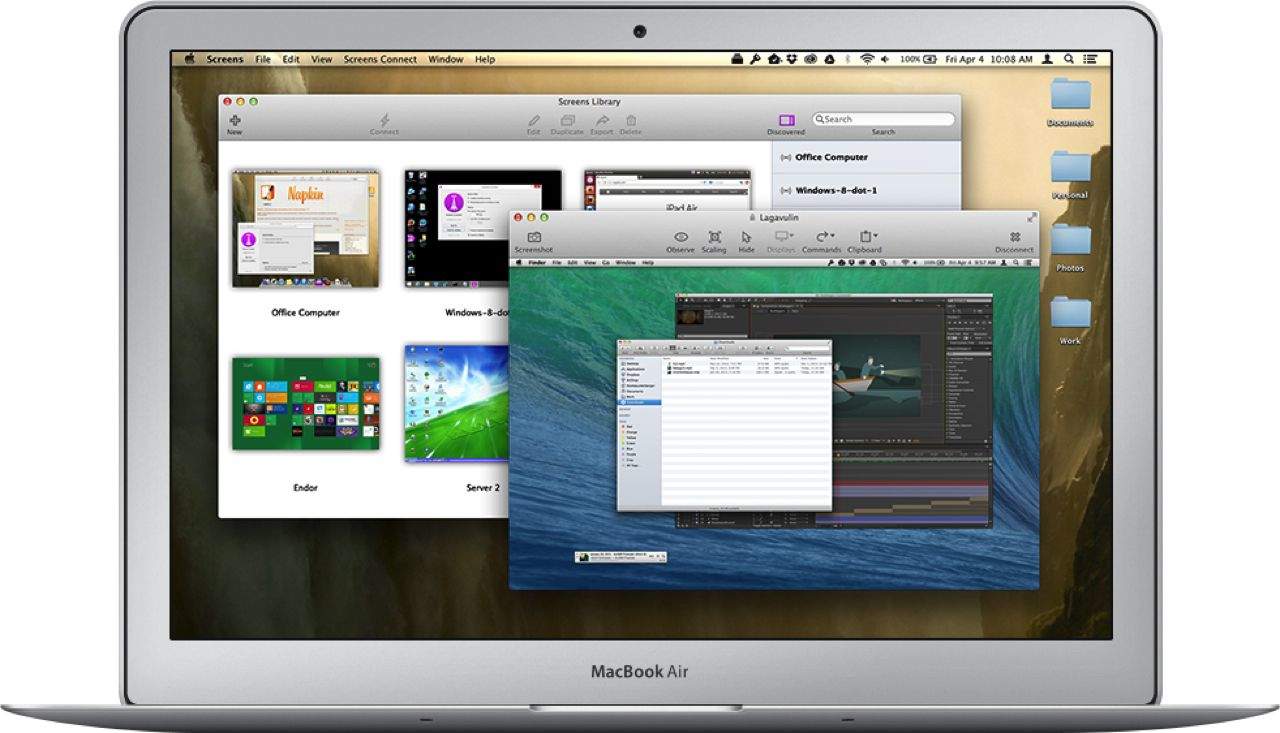1280x733 pixels.
Task: Click the Duplicate icon in Screens Library
Action: pos(567,120)
